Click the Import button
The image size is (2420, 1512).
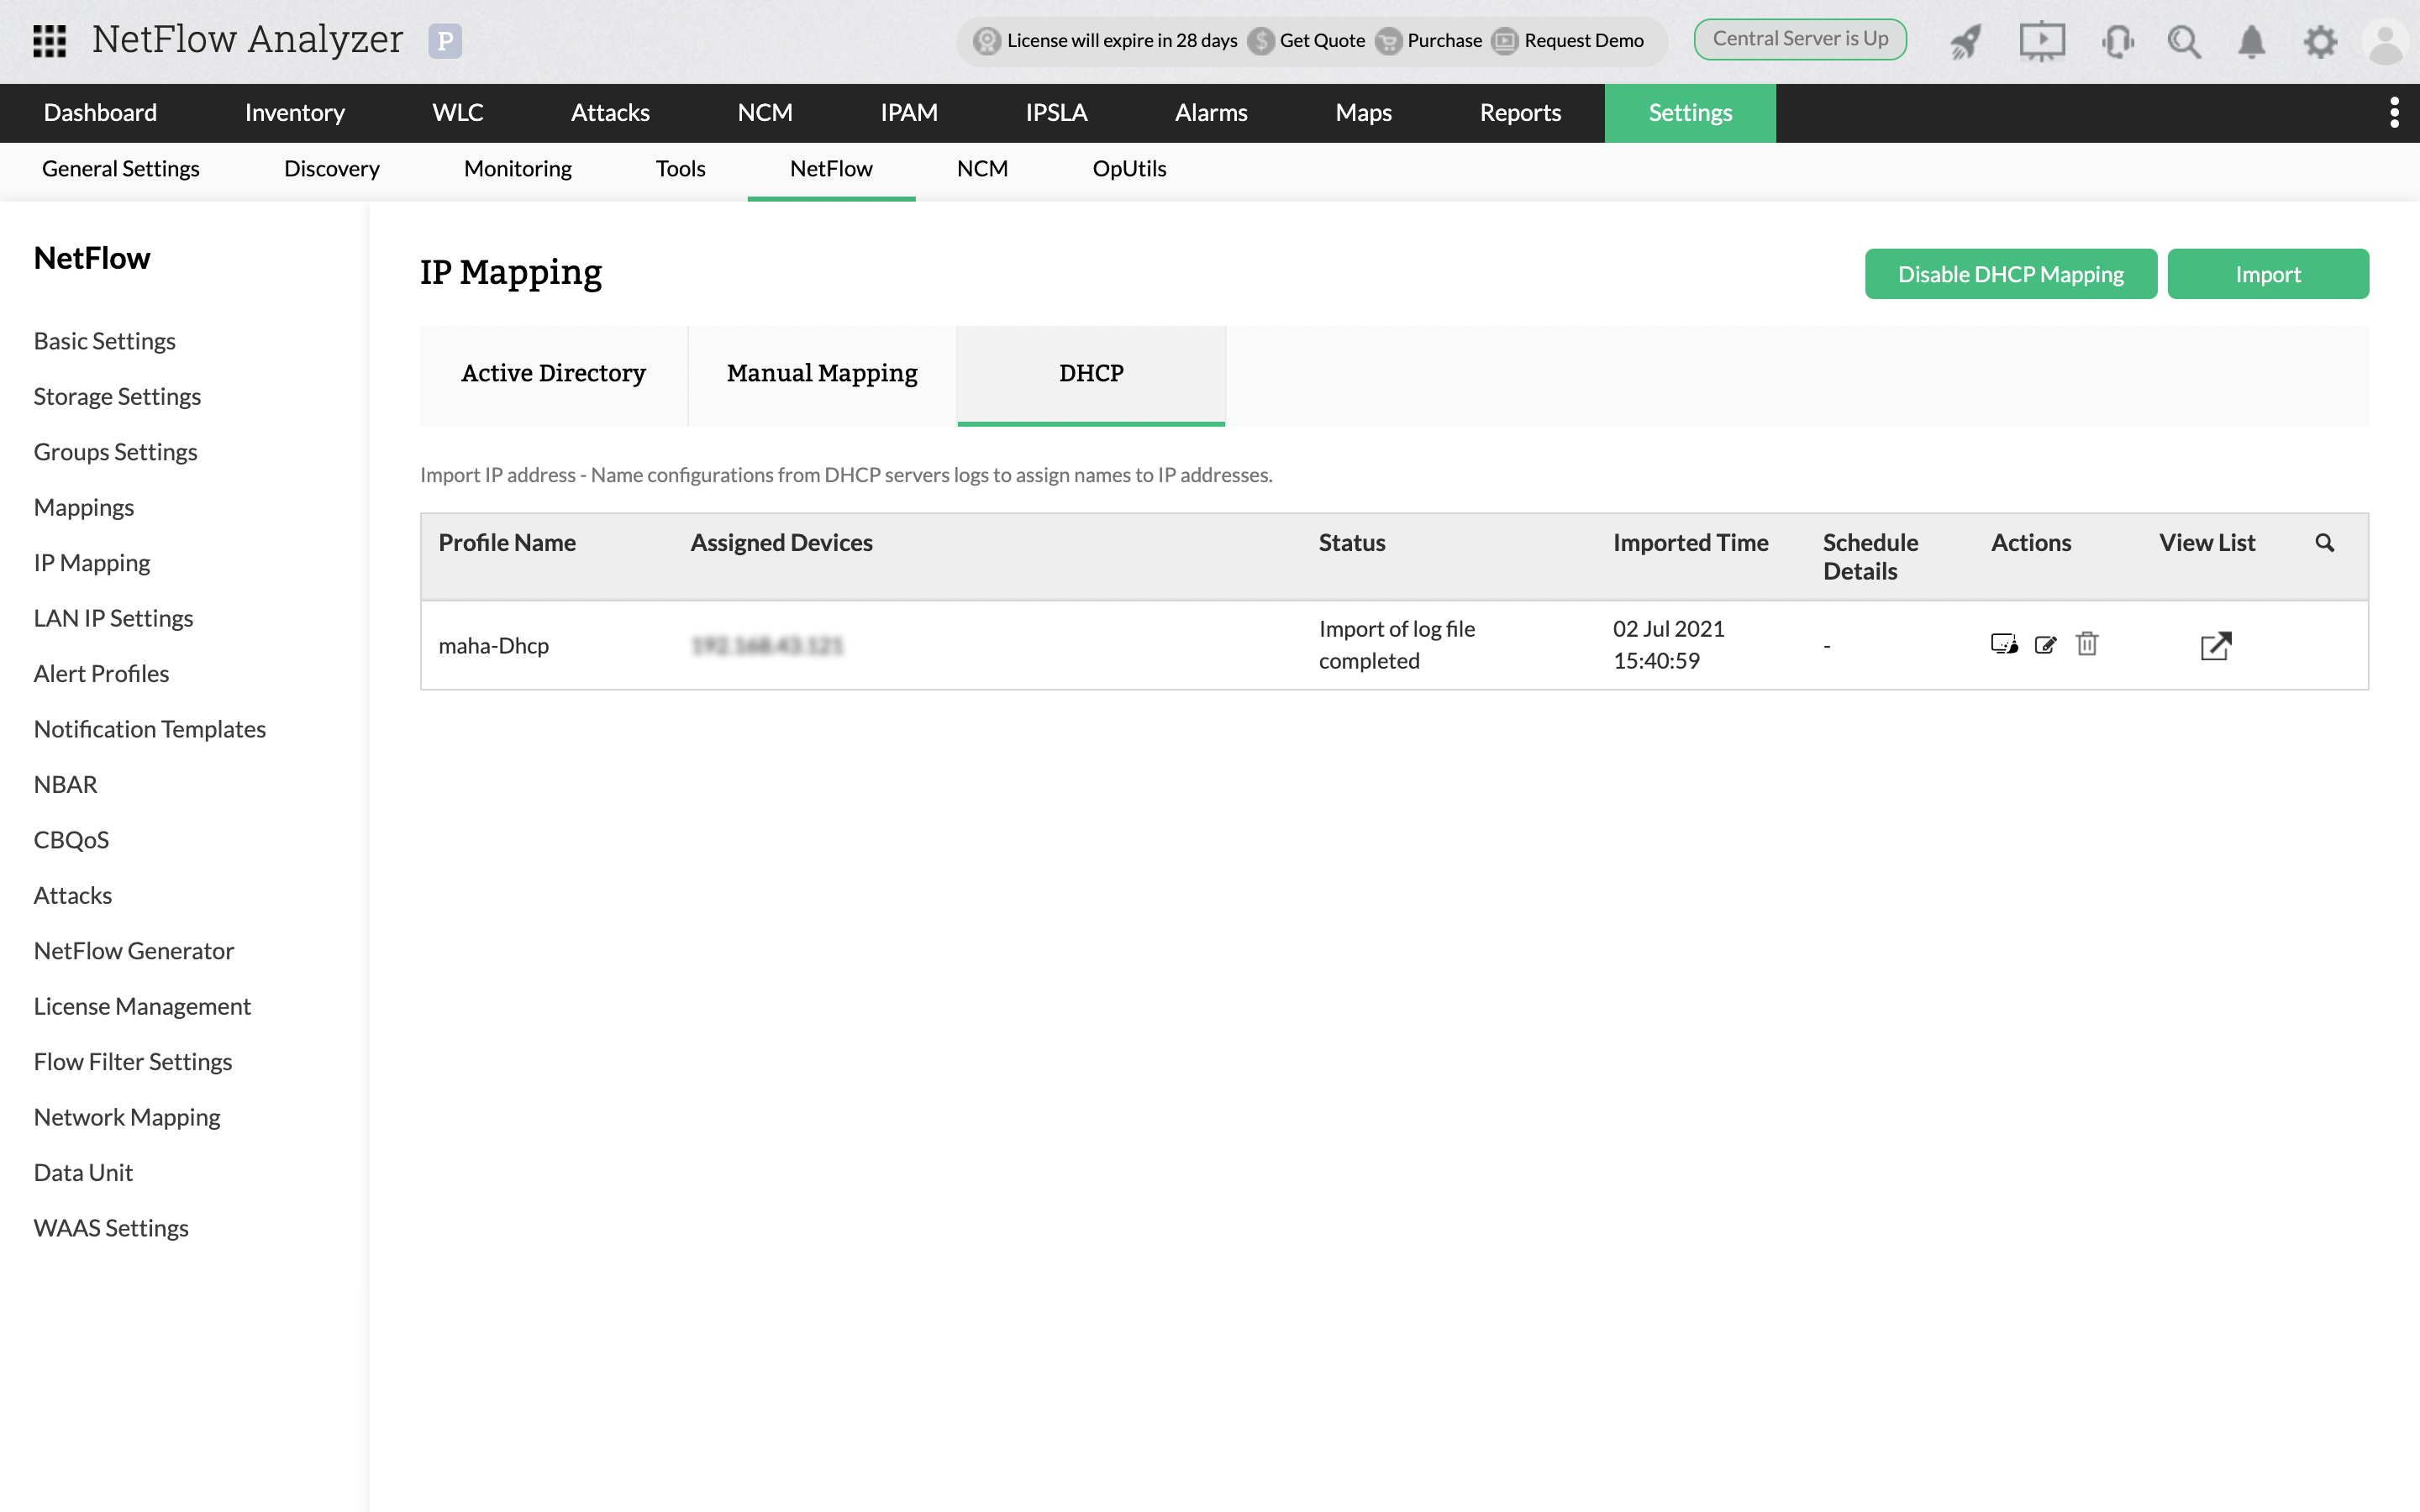pos(2268,273)
